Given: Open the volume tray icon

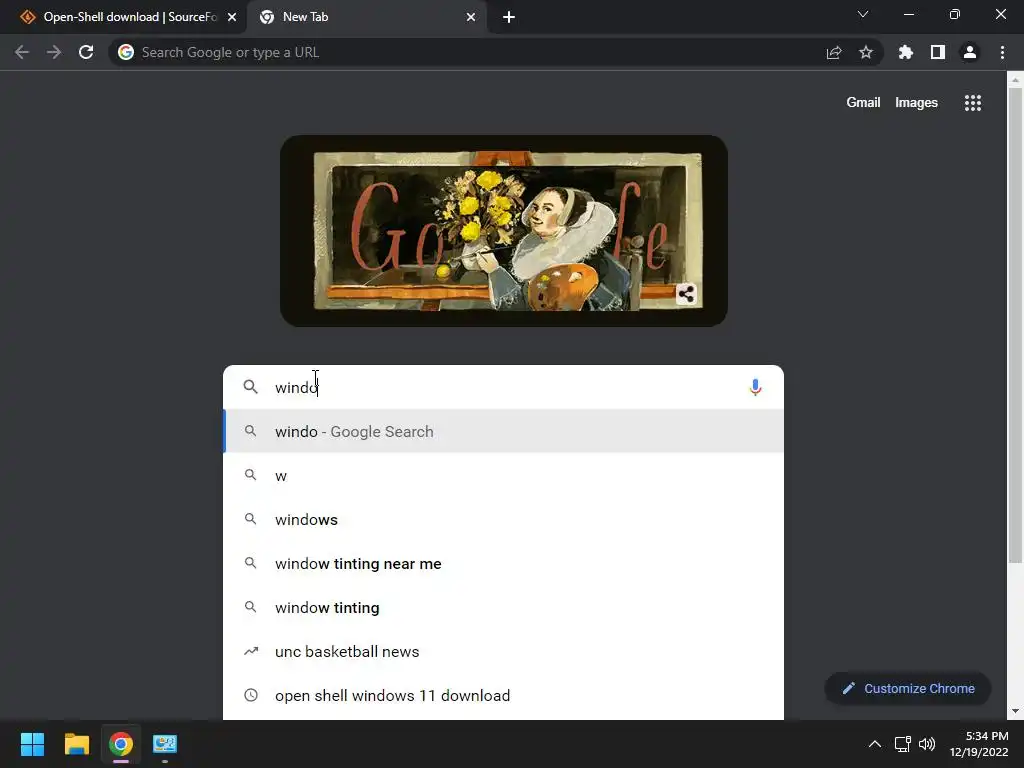Looking at the screenshot, I should [927, 744].
